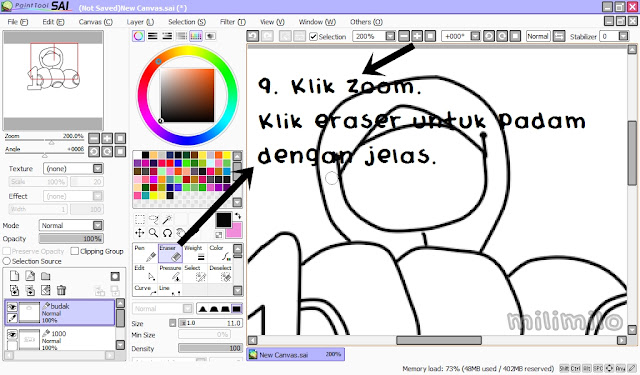The width and height of the screenshot is (640, 375).
Task: Expand the layer Mode Normal dropdown
Action: click(x=71, y=225)
